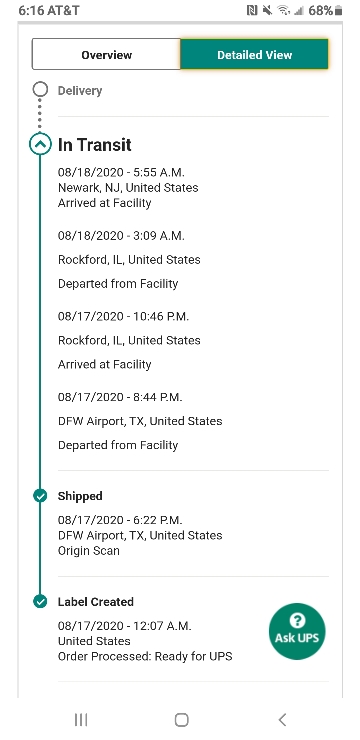Screen dimensions: 360x740
Task: Tap the Delivery step label
Action: [80, 90]
